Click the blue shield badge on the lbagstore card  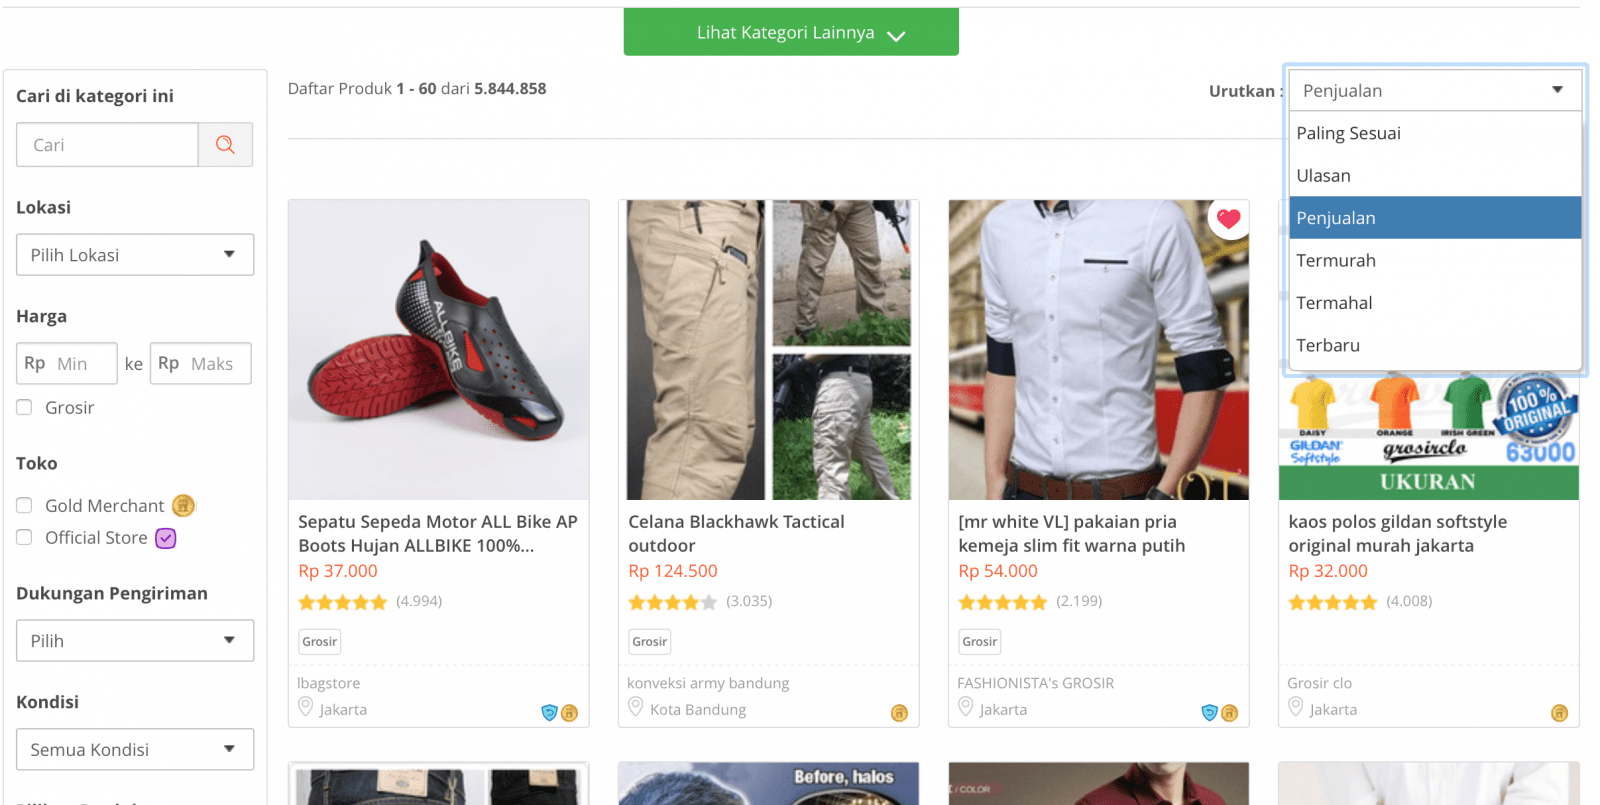(549, 713)
